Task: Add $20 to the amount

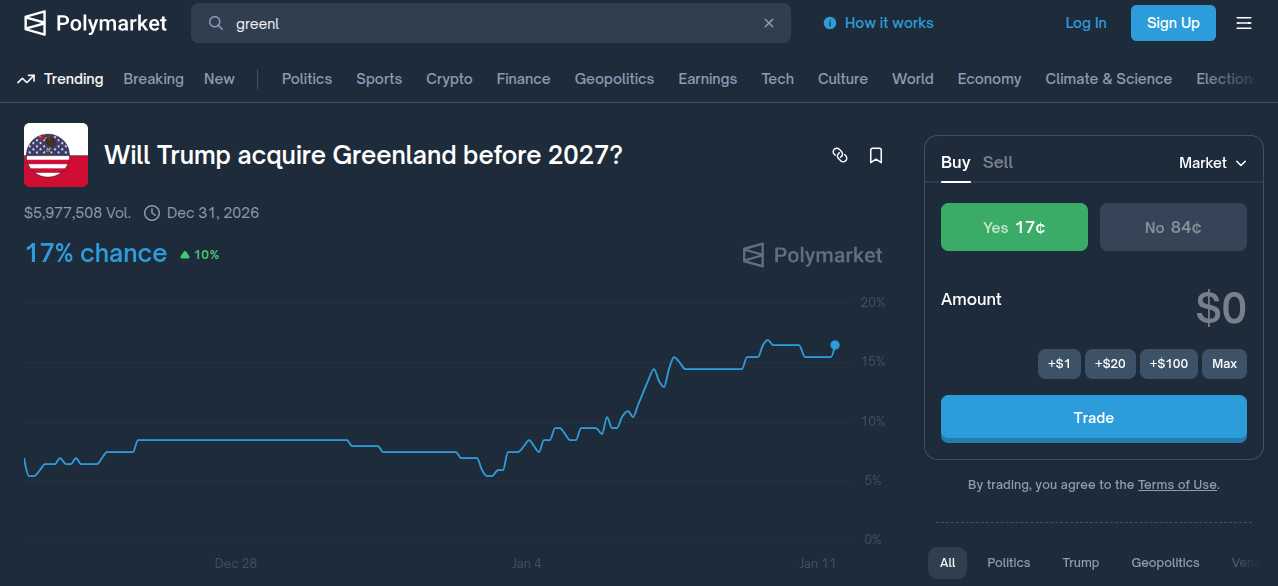Action: tap(1110, 363)
